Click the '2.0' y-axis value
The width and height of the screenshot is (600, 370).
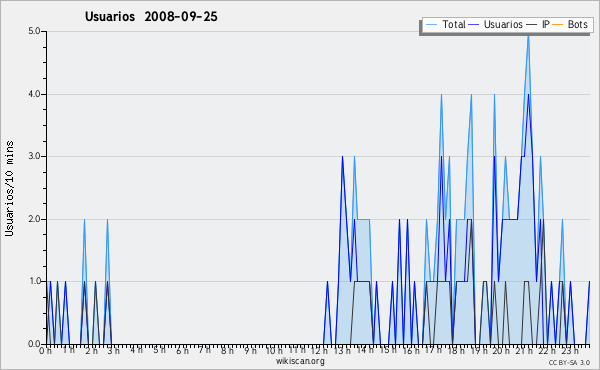tap(34, 219)
